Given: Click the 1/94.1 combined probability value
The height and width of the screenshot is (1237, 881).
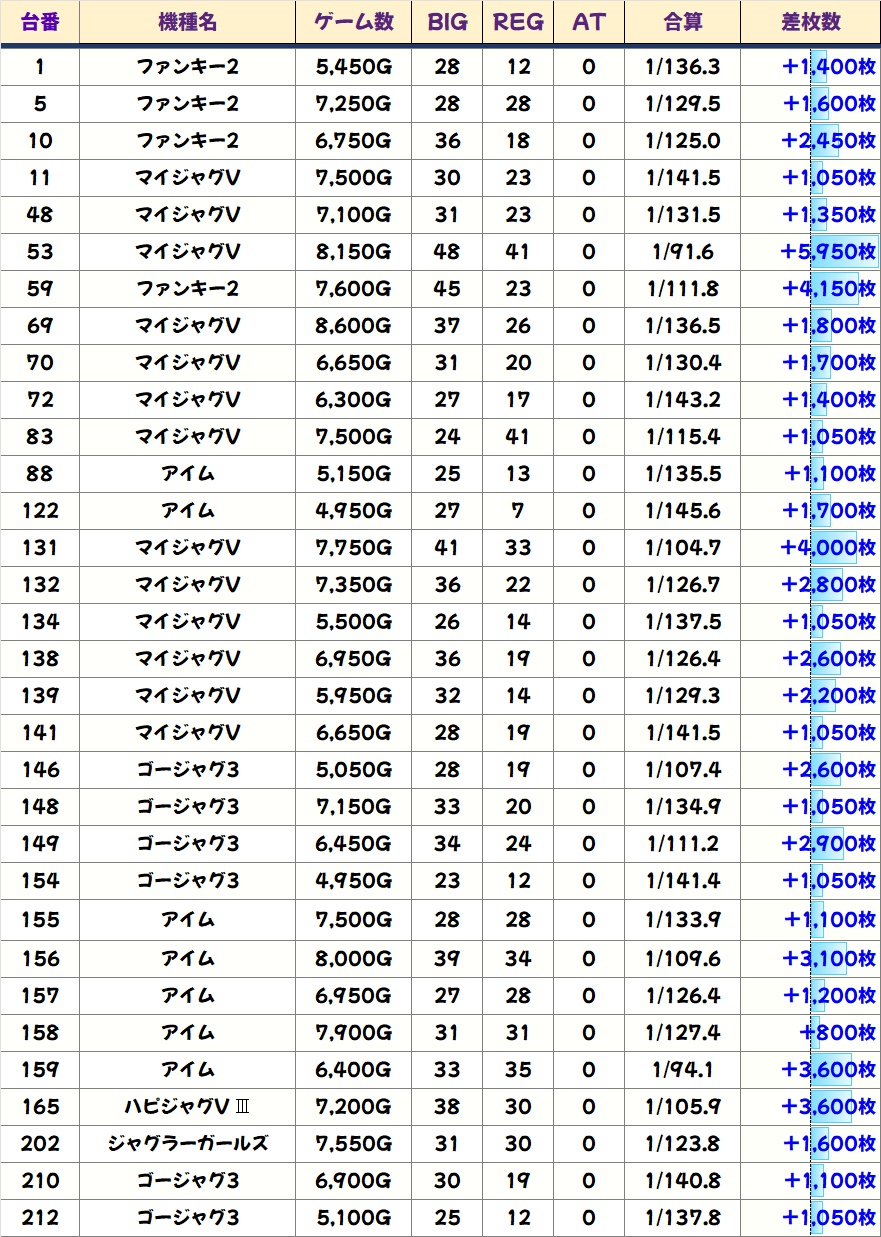Looking at the screenshot, I should pos(682,1069).
